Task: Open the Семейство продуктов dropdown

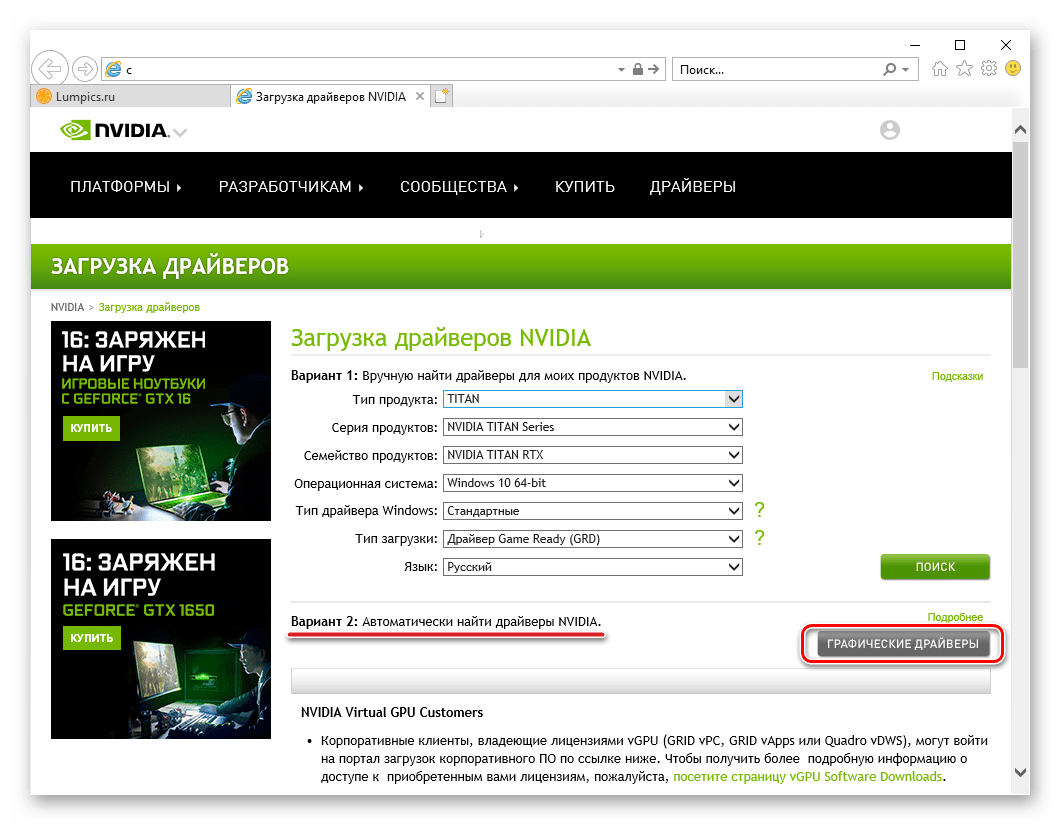Action: [593, 455]
